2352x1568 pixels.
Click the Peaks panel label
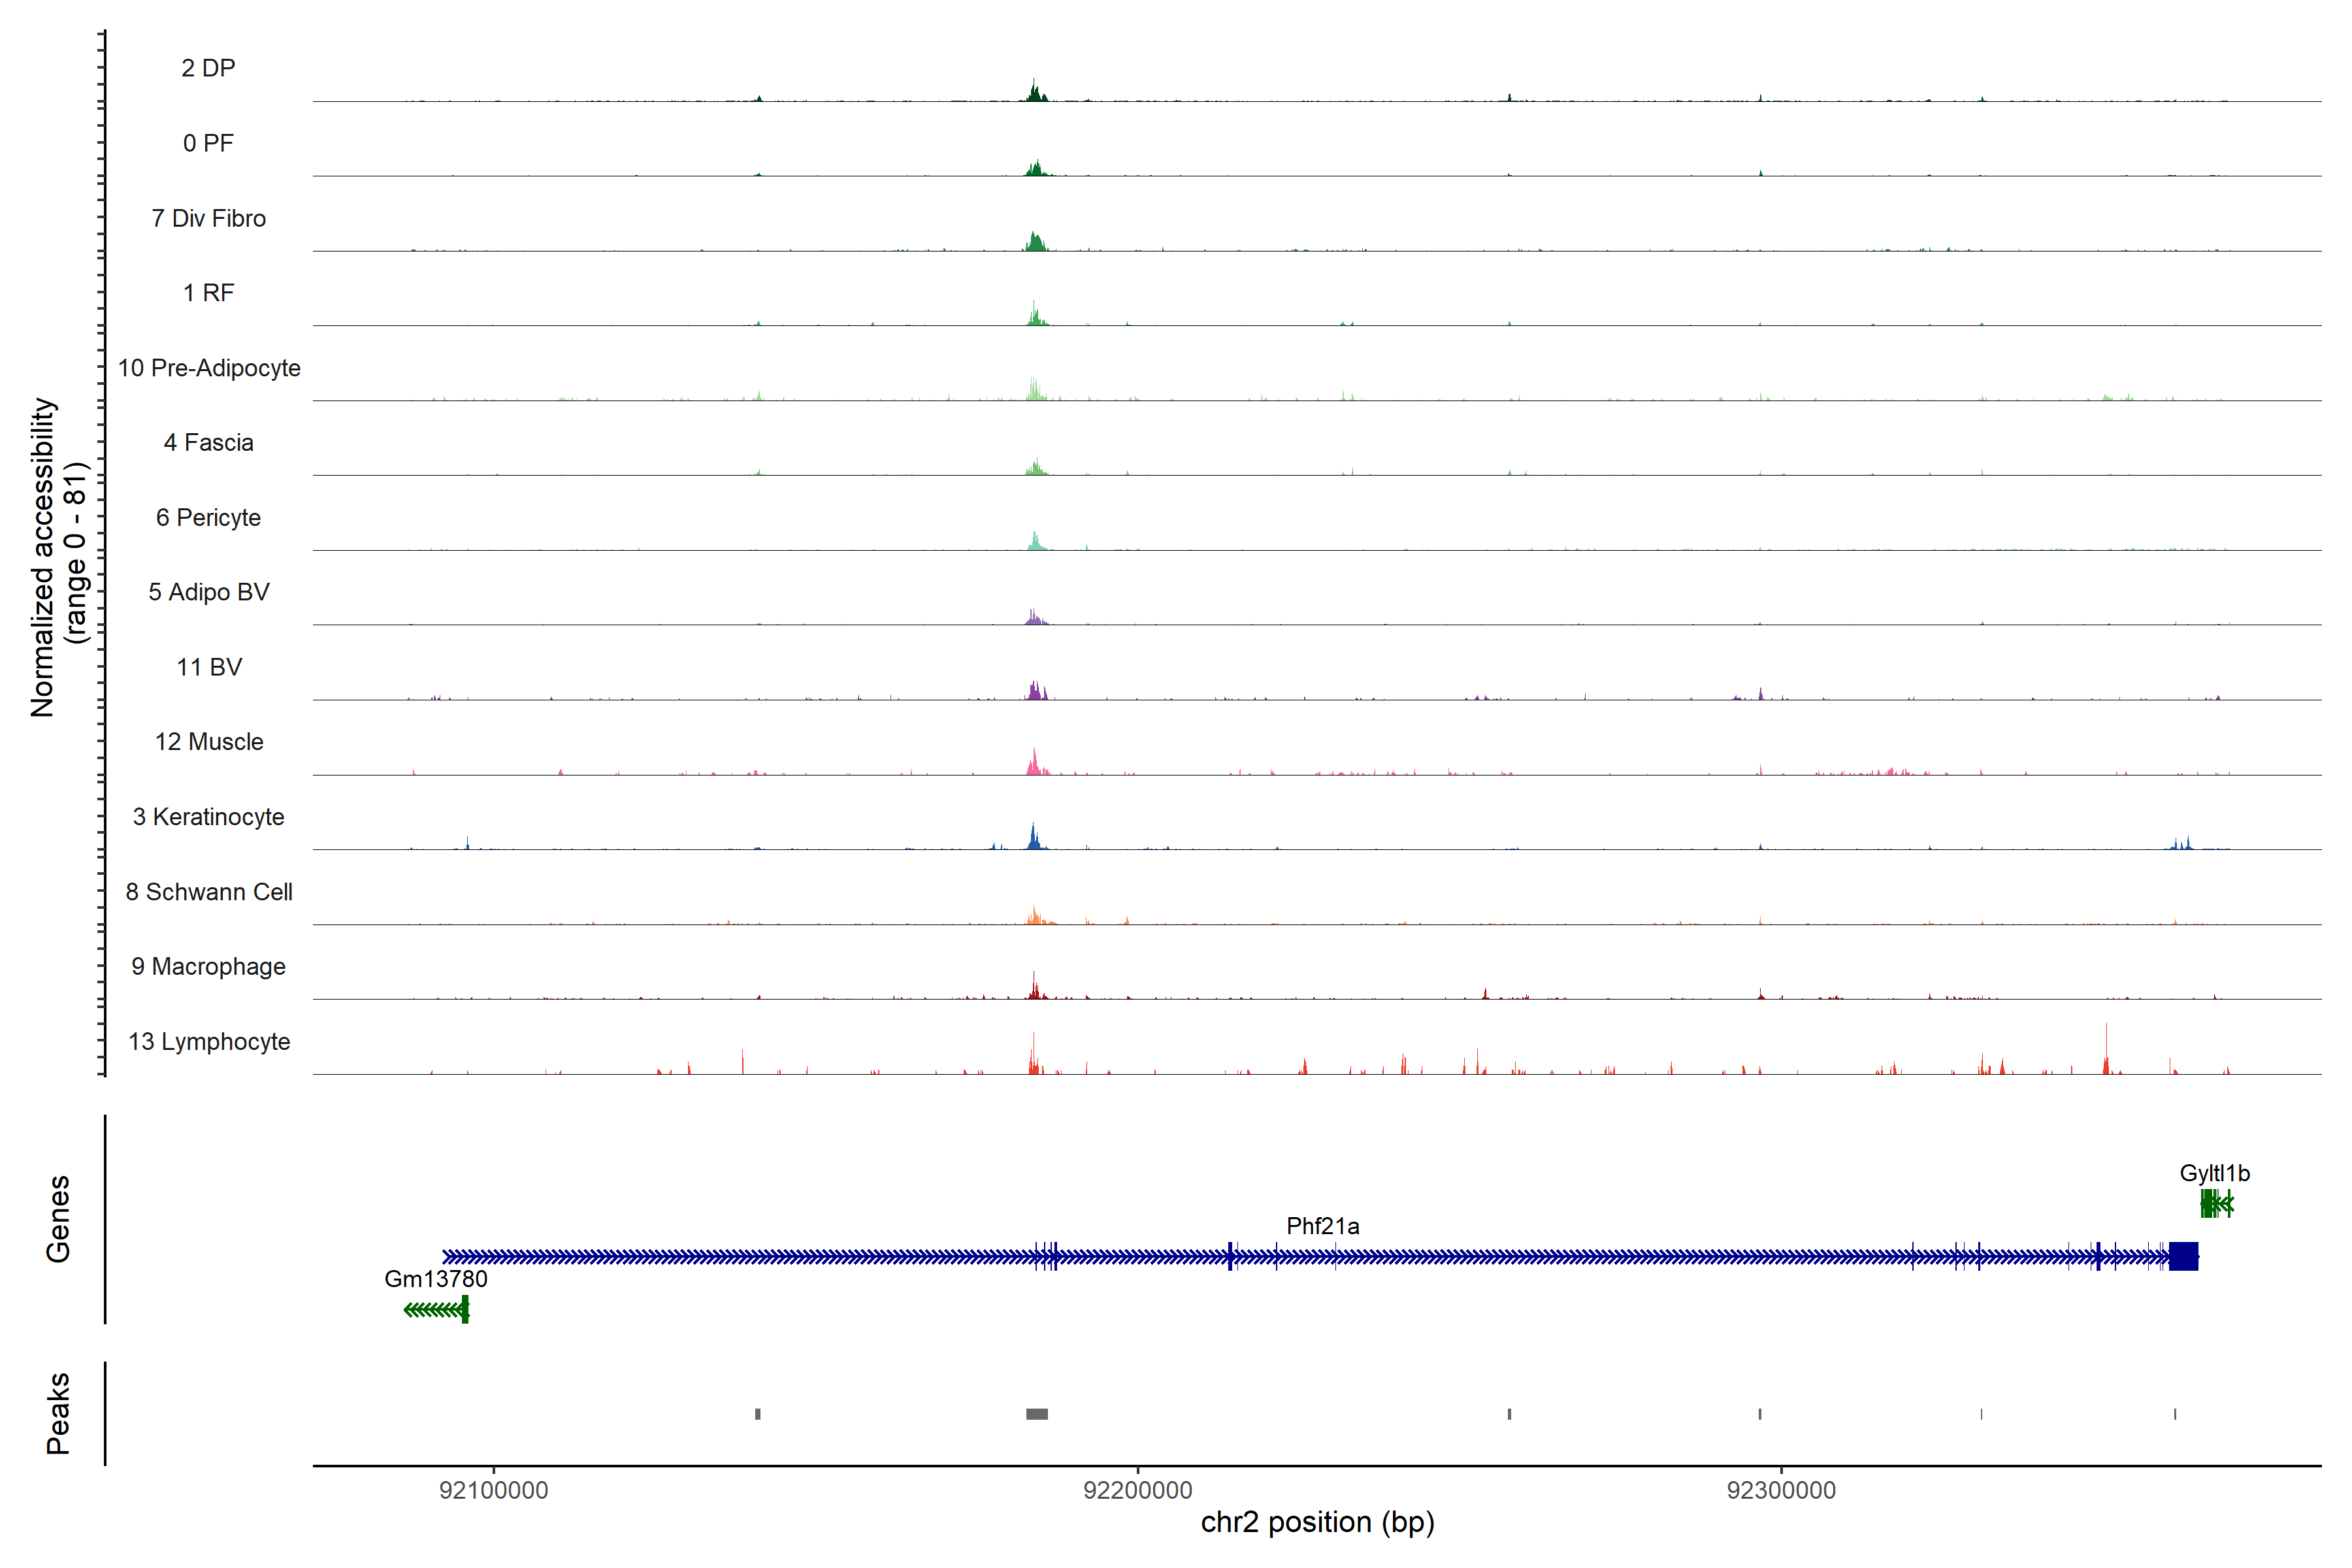click(58, 1413)
